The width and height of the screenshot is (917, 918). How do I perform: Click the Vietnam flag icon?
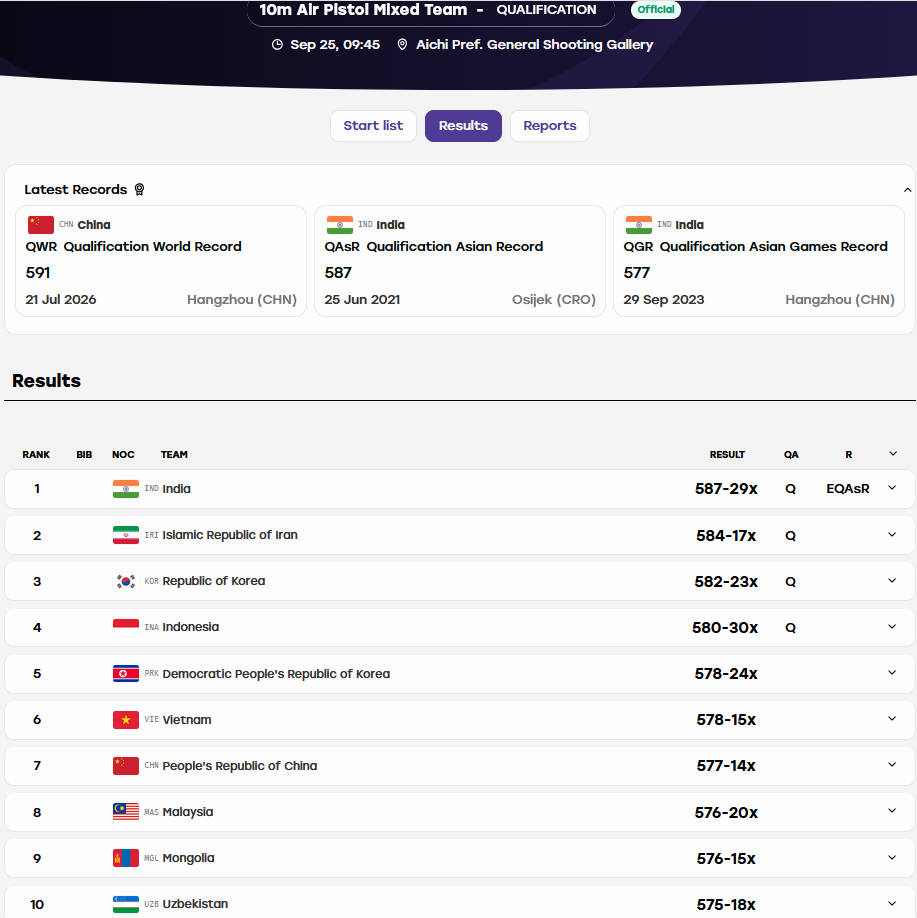[x=126, y=720]
